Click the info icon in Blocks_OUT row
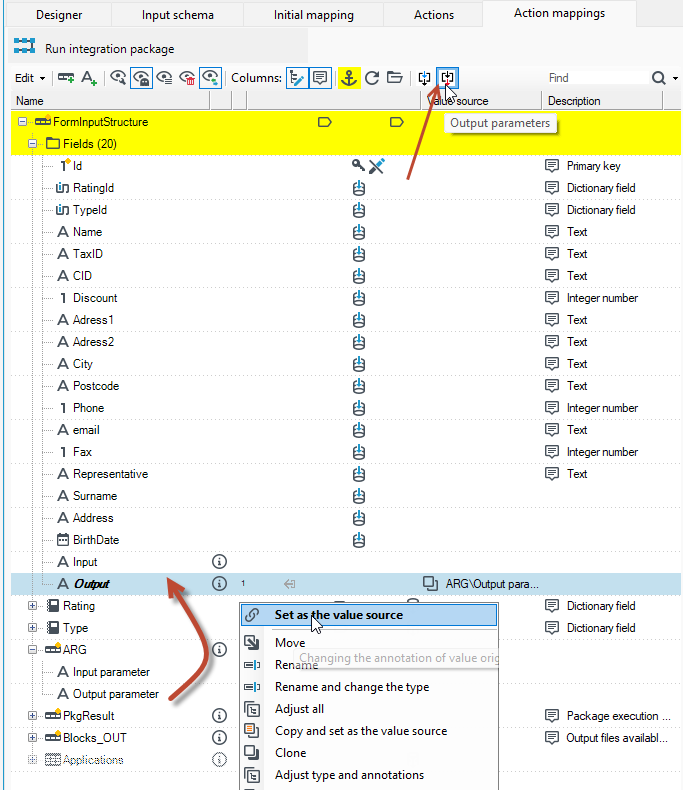The width and height of the screenshot is (683, 790). point(219,738)
